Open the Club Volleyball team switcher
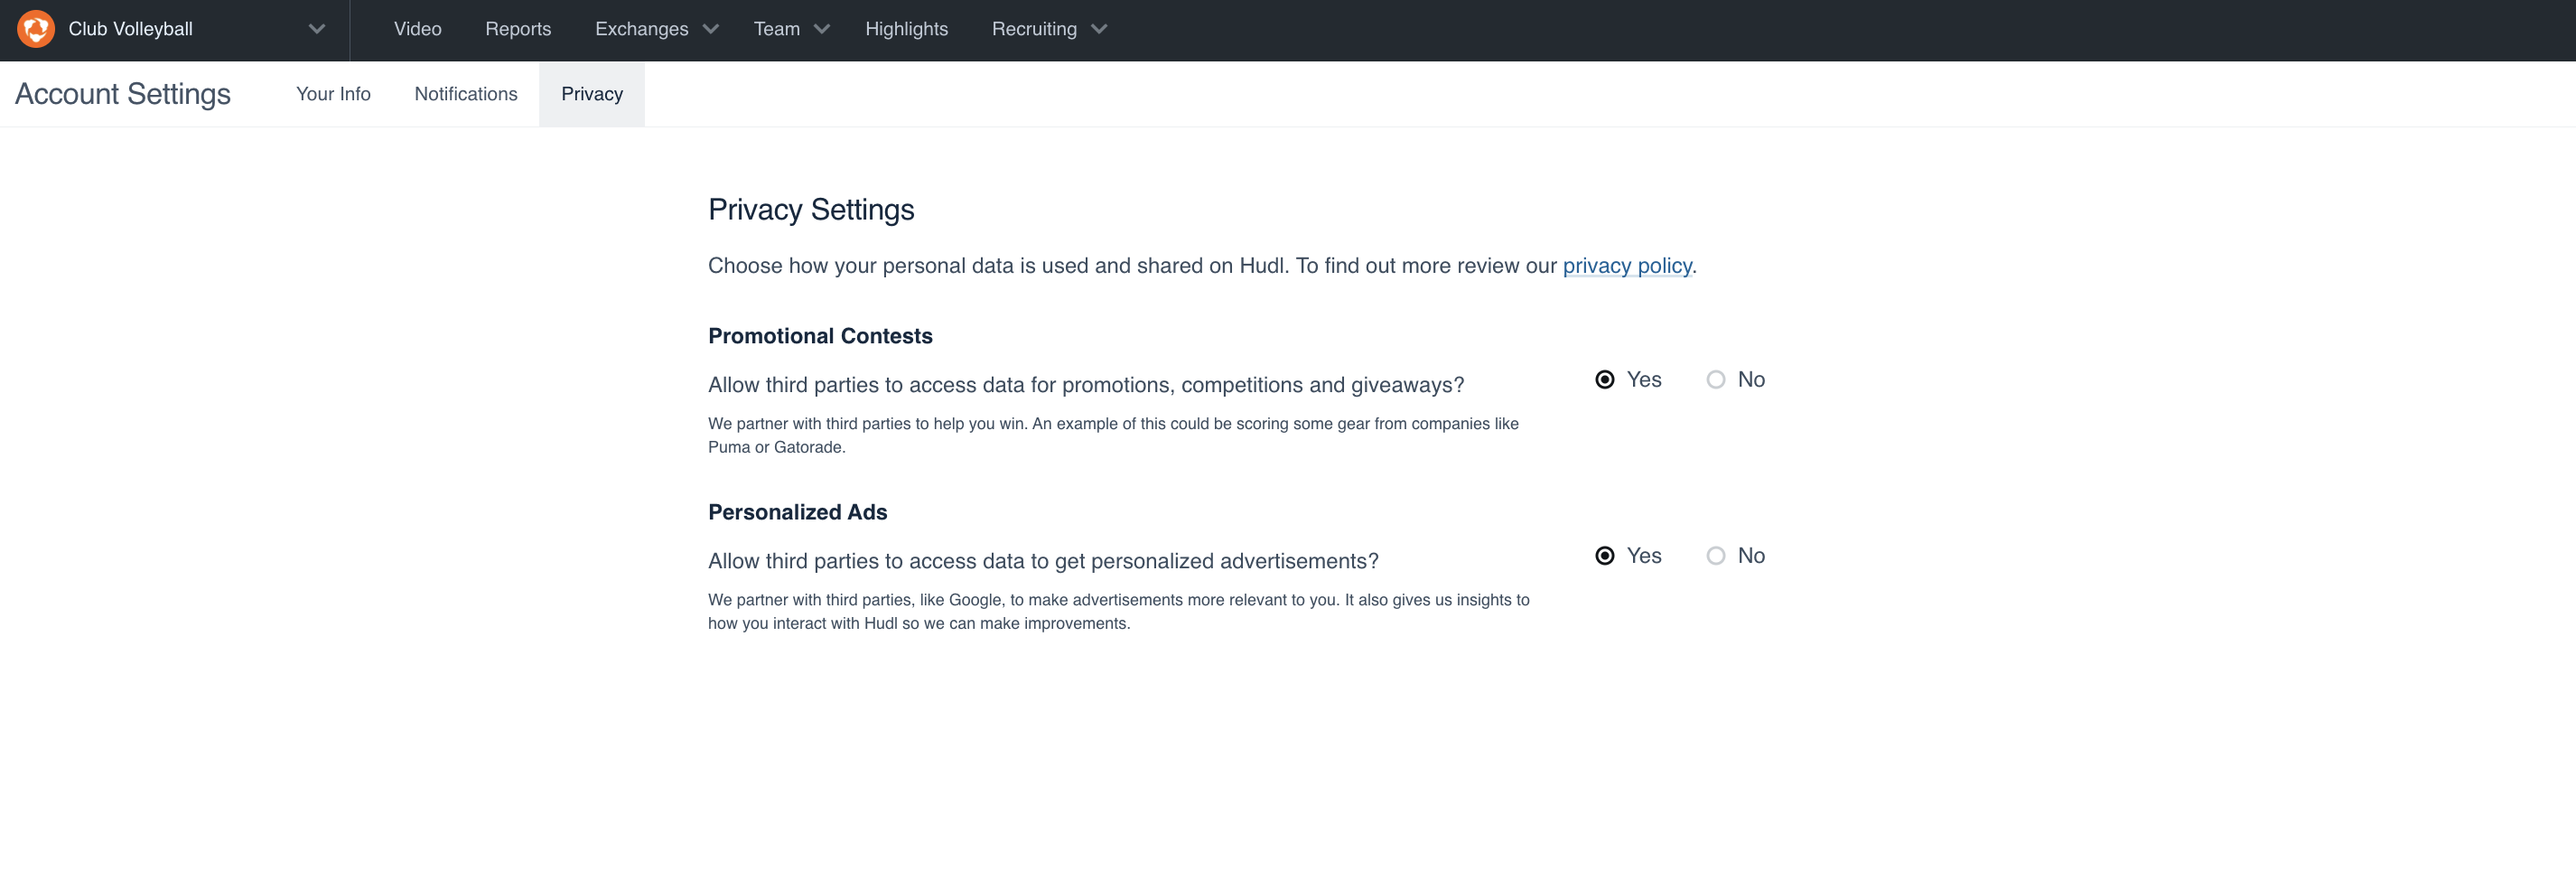 coord(131,29)
